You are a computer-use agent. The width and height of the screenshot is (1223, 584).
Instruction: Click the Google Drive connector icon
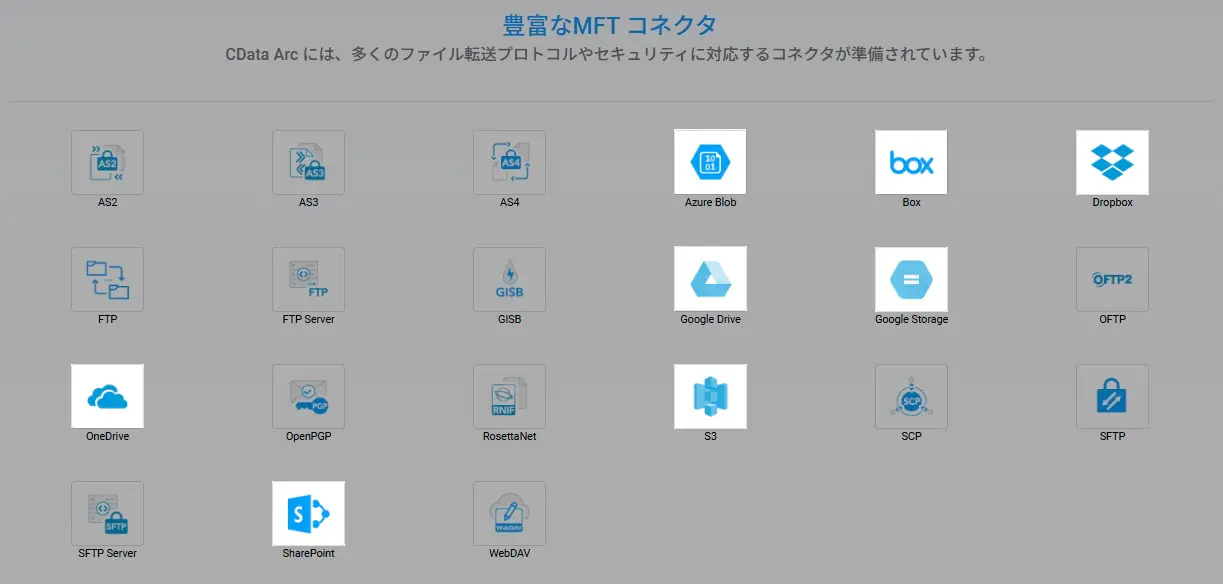(710, 279)
